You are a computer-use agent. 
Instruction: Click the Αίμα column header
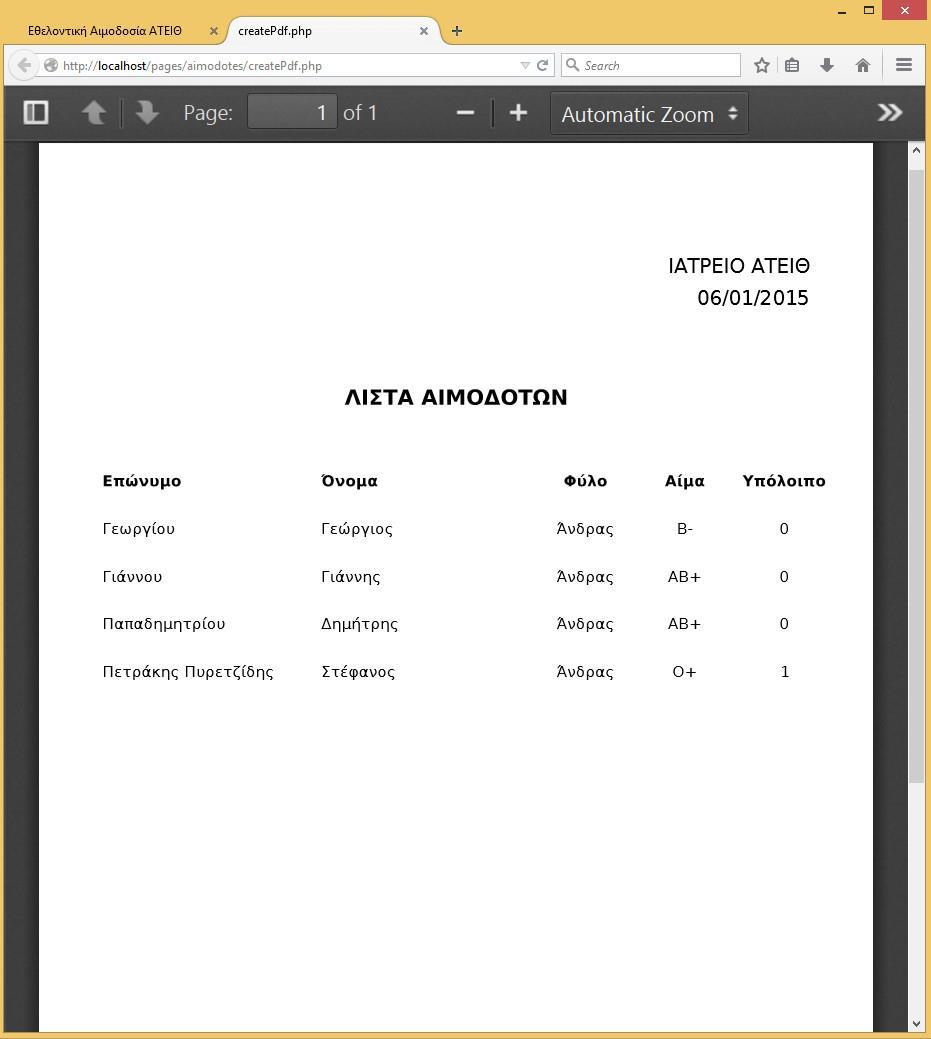[685, 480]
